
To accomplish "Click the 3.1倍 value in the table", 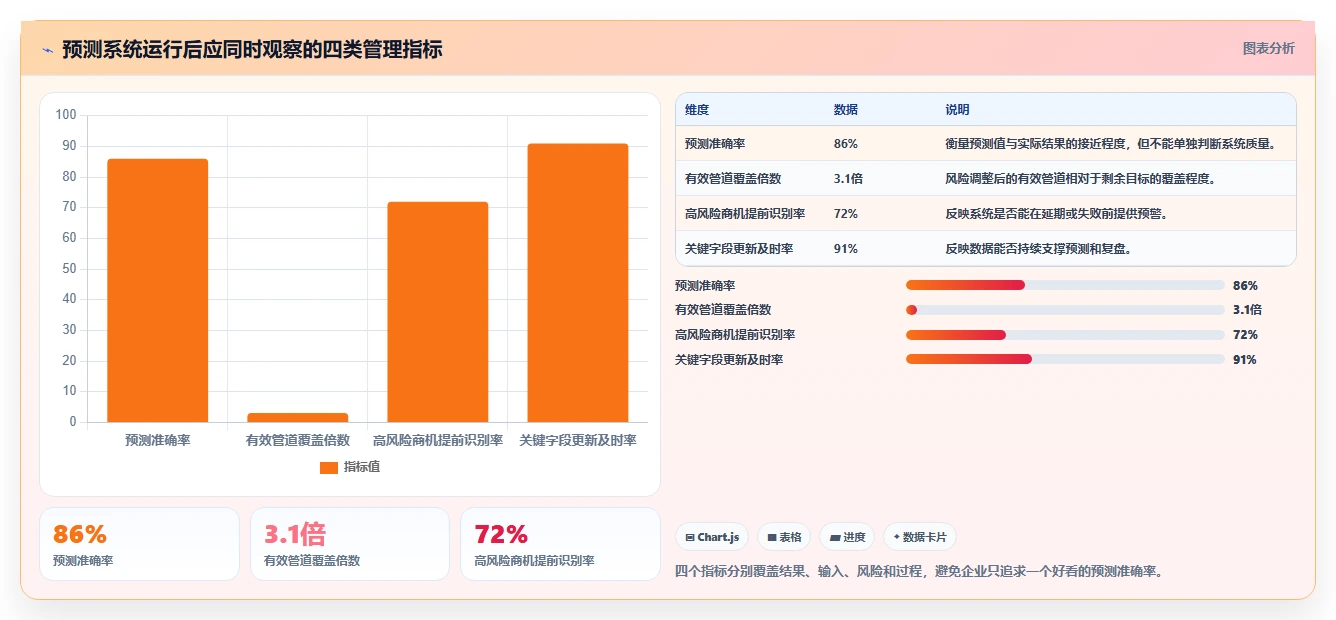I will coord(848,179).
